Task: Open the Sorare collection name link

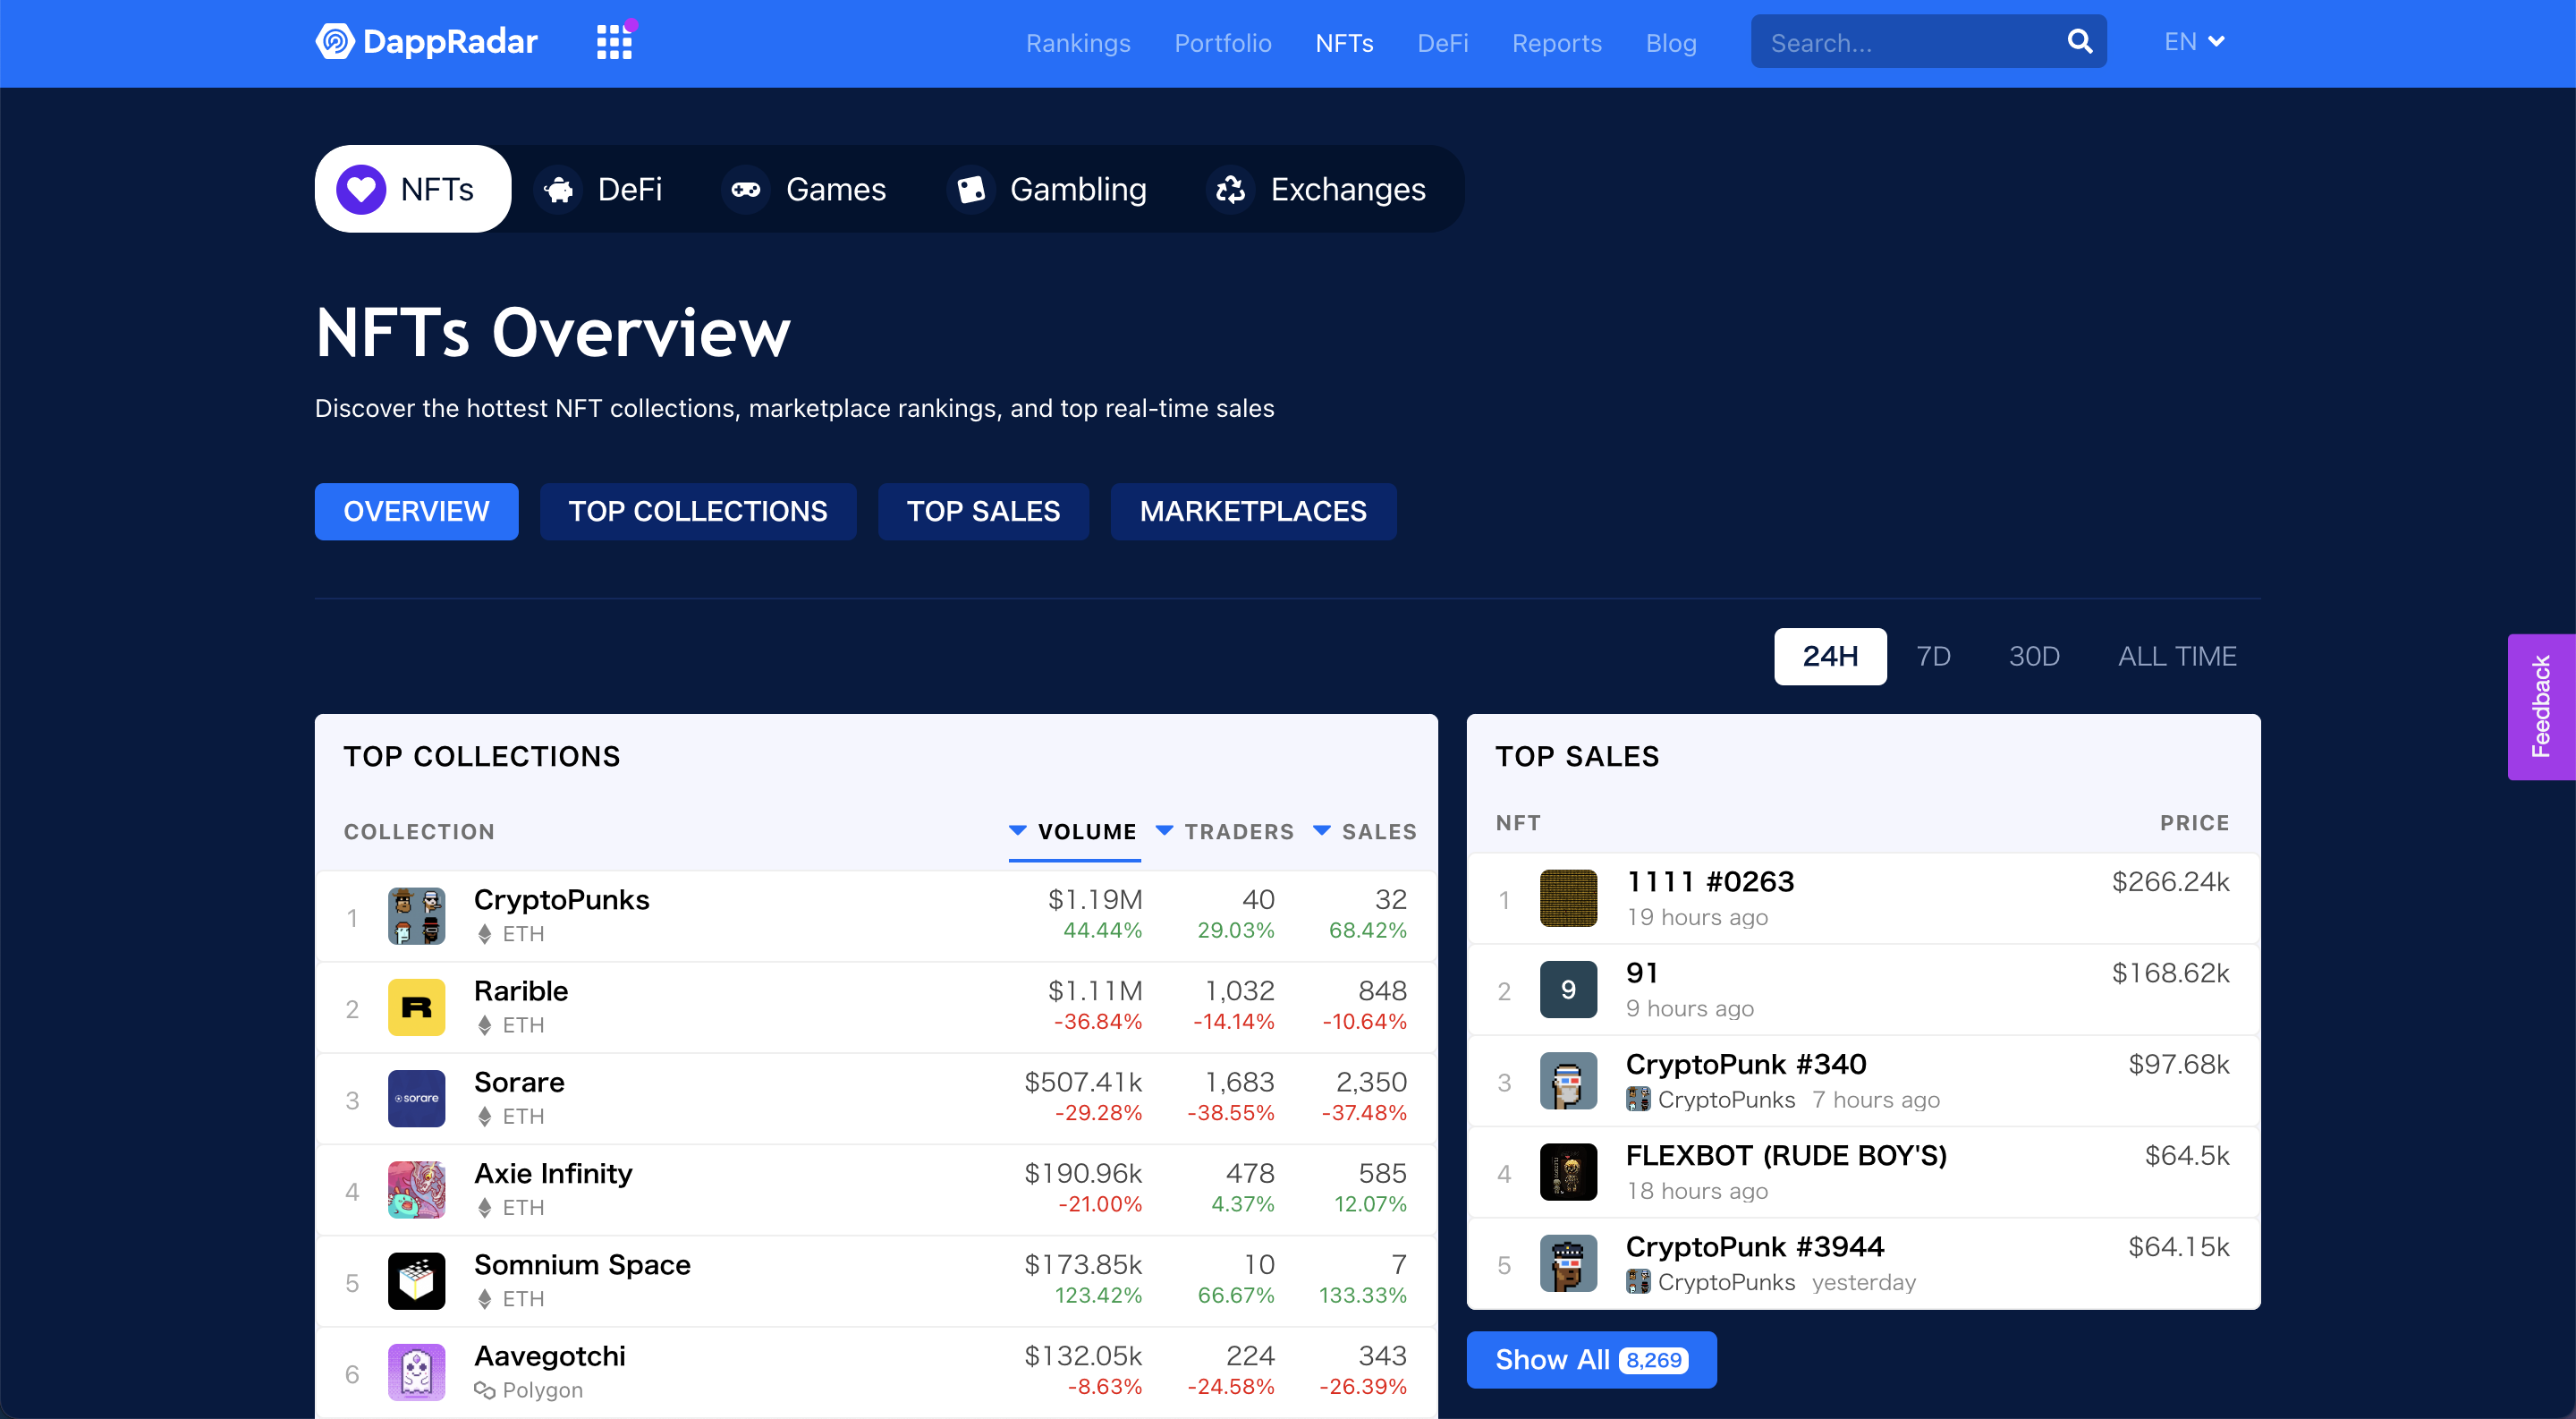Action: (519, 1081)
